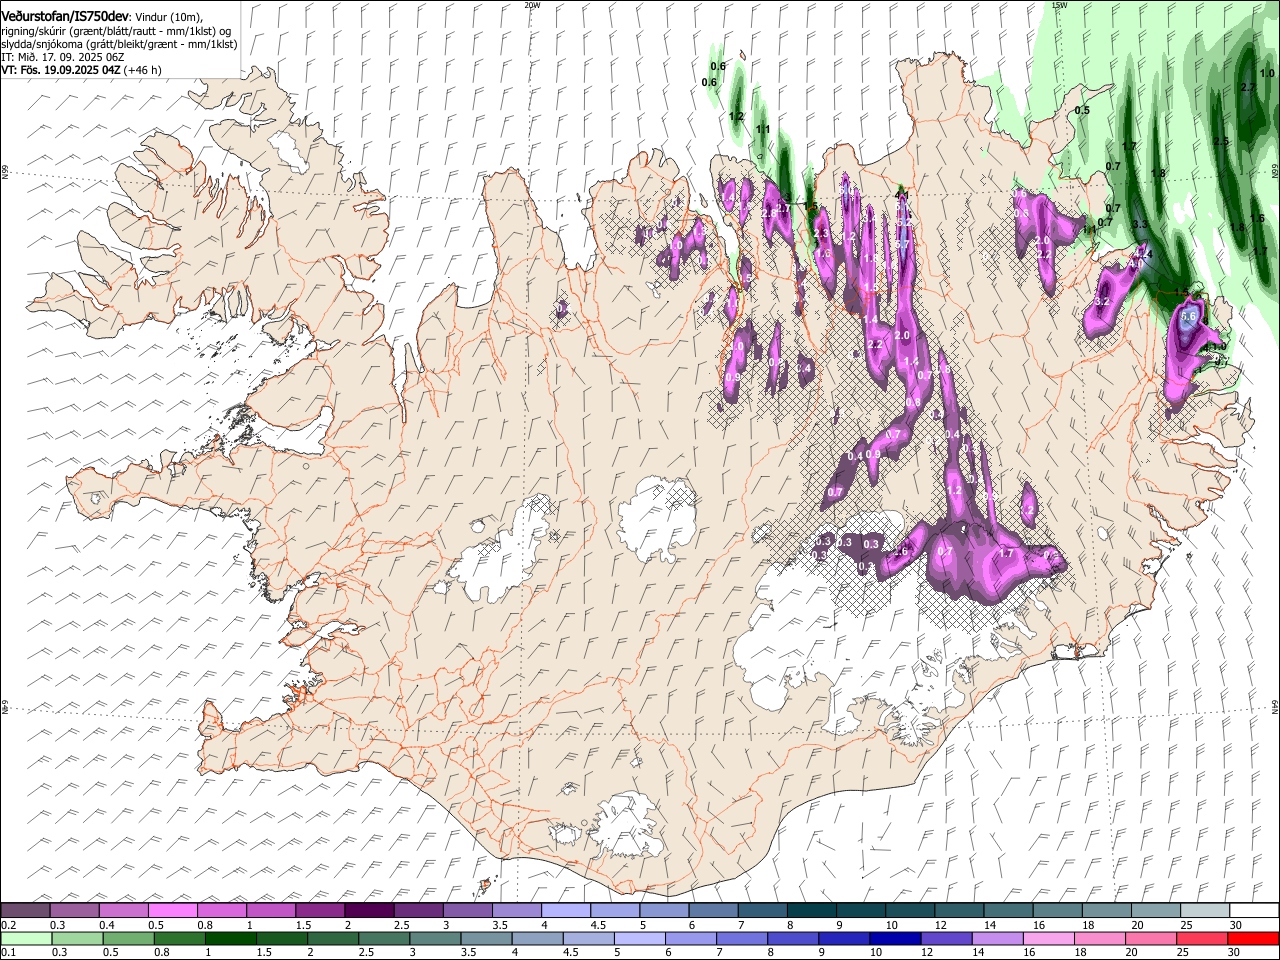Pick the rain scale swatch between 3.5 and 4
The image size is (1280, 960).
point(486,938)
